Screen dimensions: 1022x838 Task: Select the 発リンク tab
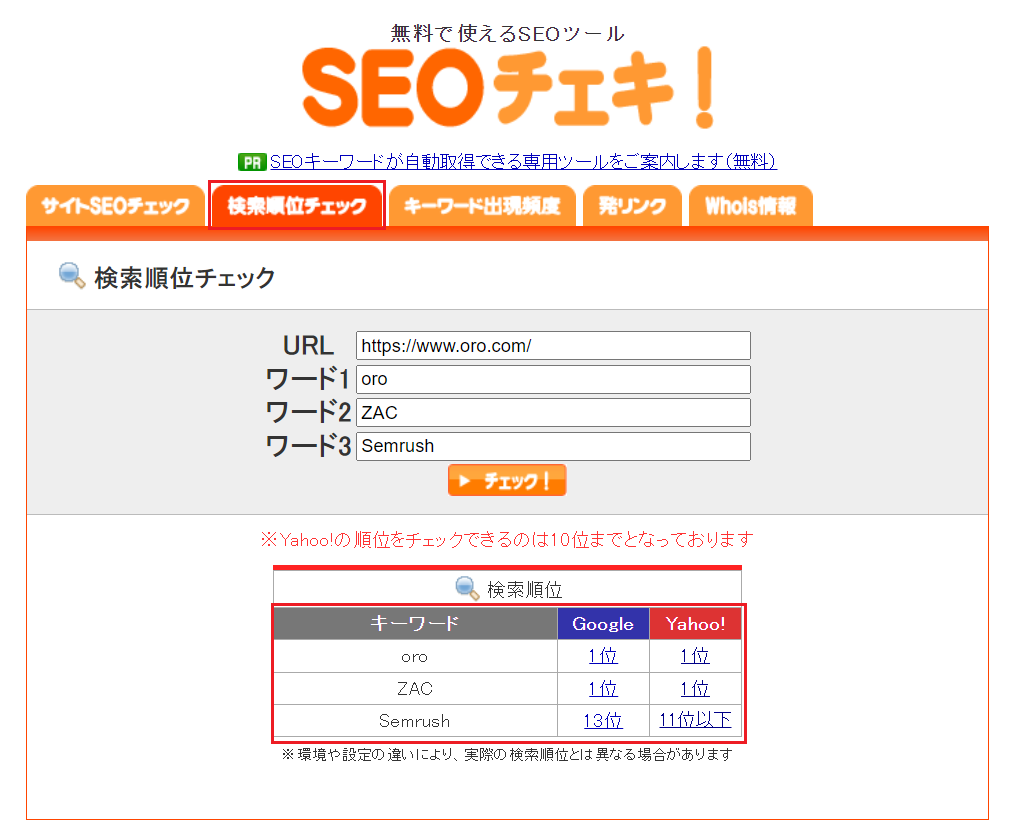pos(632,206)
